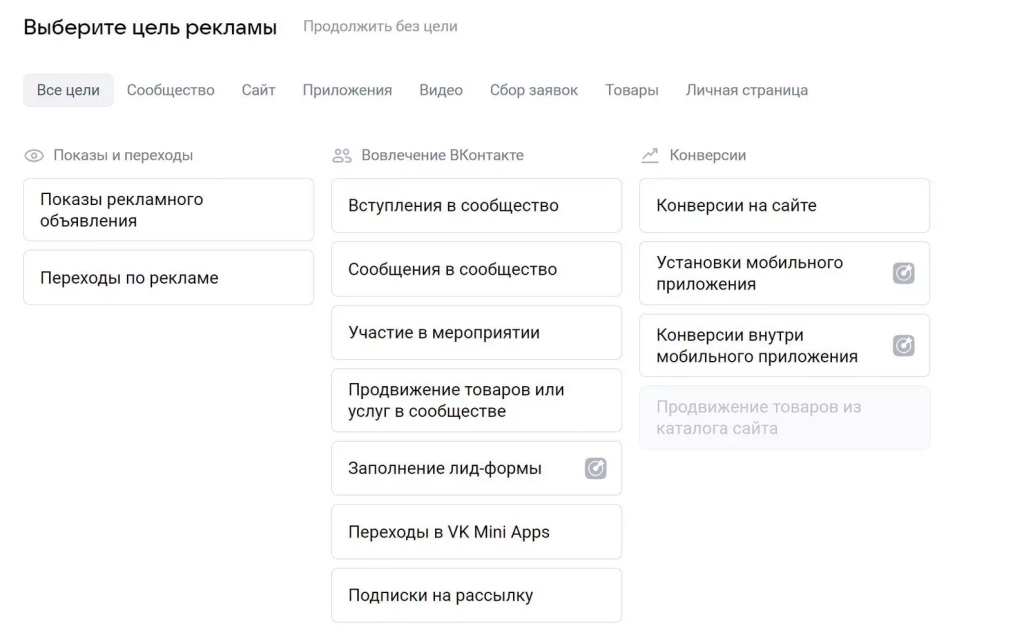Select Подписки на рассылку goal
The width and height of the screenshot is (1024, 644).
pos(476,596)
